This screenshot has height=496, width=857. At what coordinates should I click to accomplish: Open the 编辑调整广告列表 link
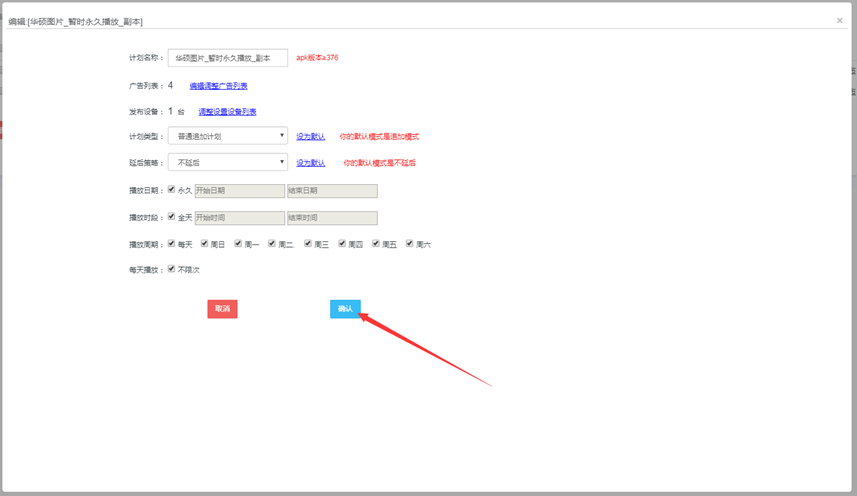coord(218,86)
